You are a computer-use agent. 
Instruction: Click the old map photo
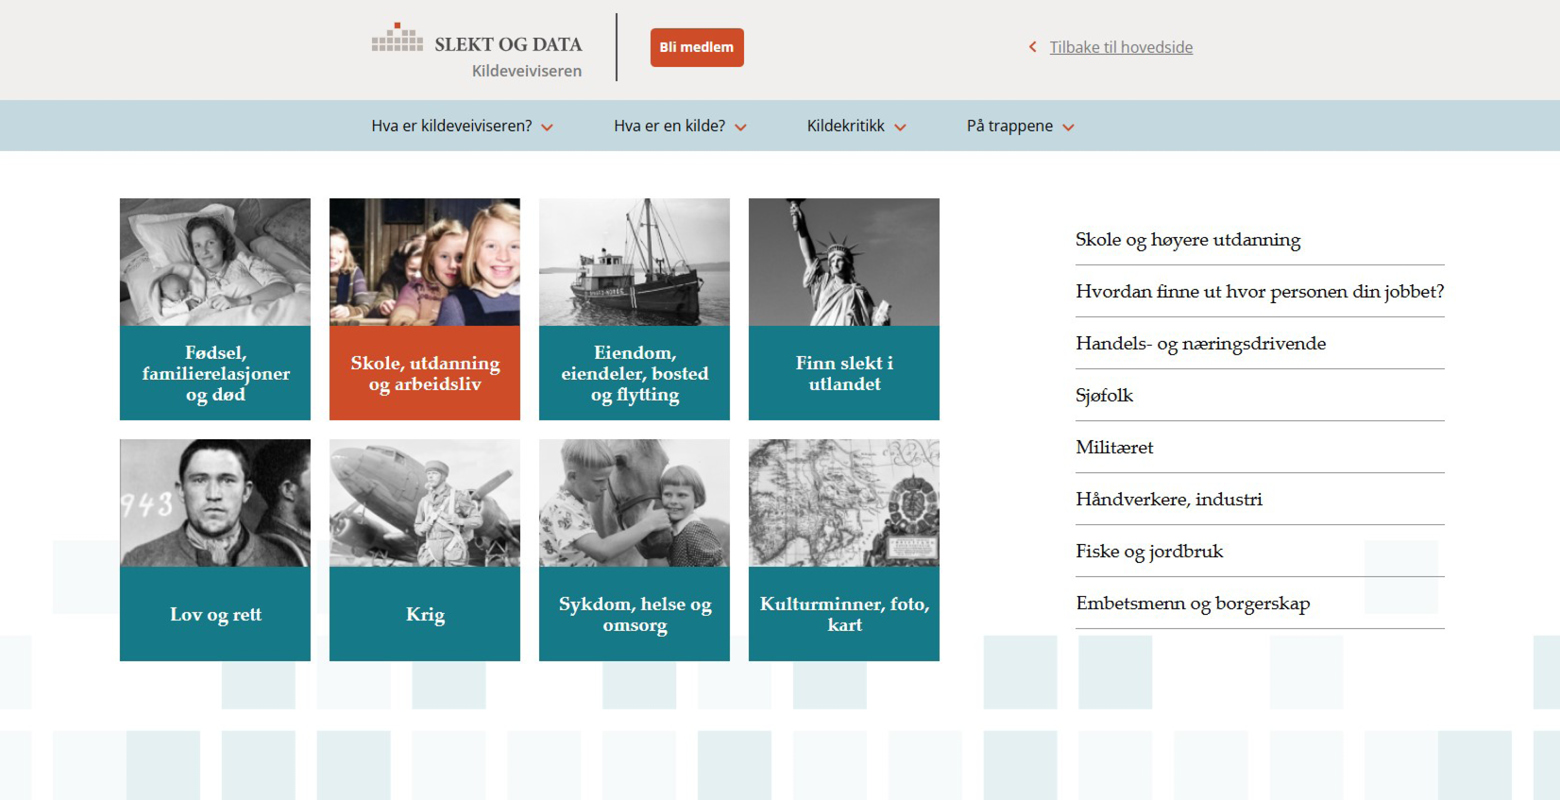click(844, 503)
